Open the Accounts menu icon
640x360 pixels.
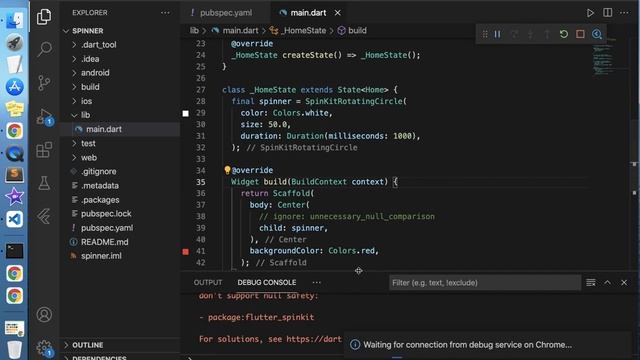44,315
